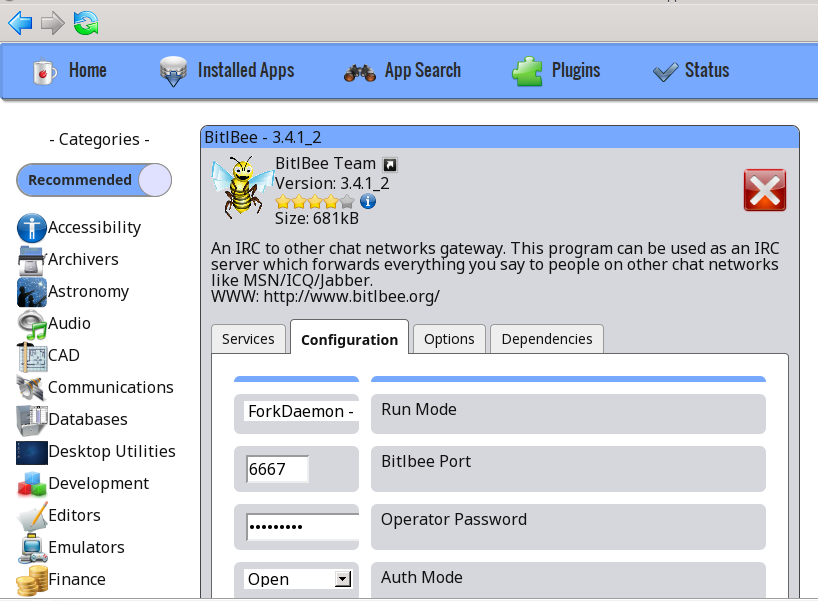
Task: Select Astronomy category text
Action: [88, 292]
